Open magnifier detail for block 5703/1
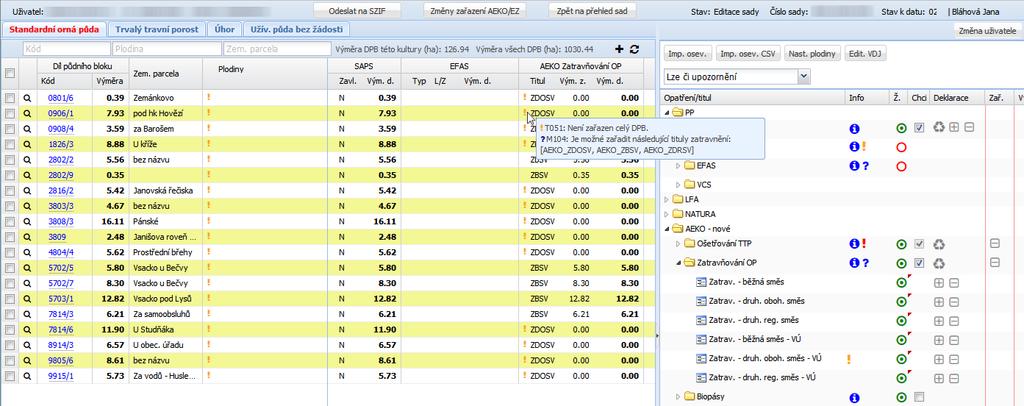This screenshot has height=406, width=1024. (27, 299)
